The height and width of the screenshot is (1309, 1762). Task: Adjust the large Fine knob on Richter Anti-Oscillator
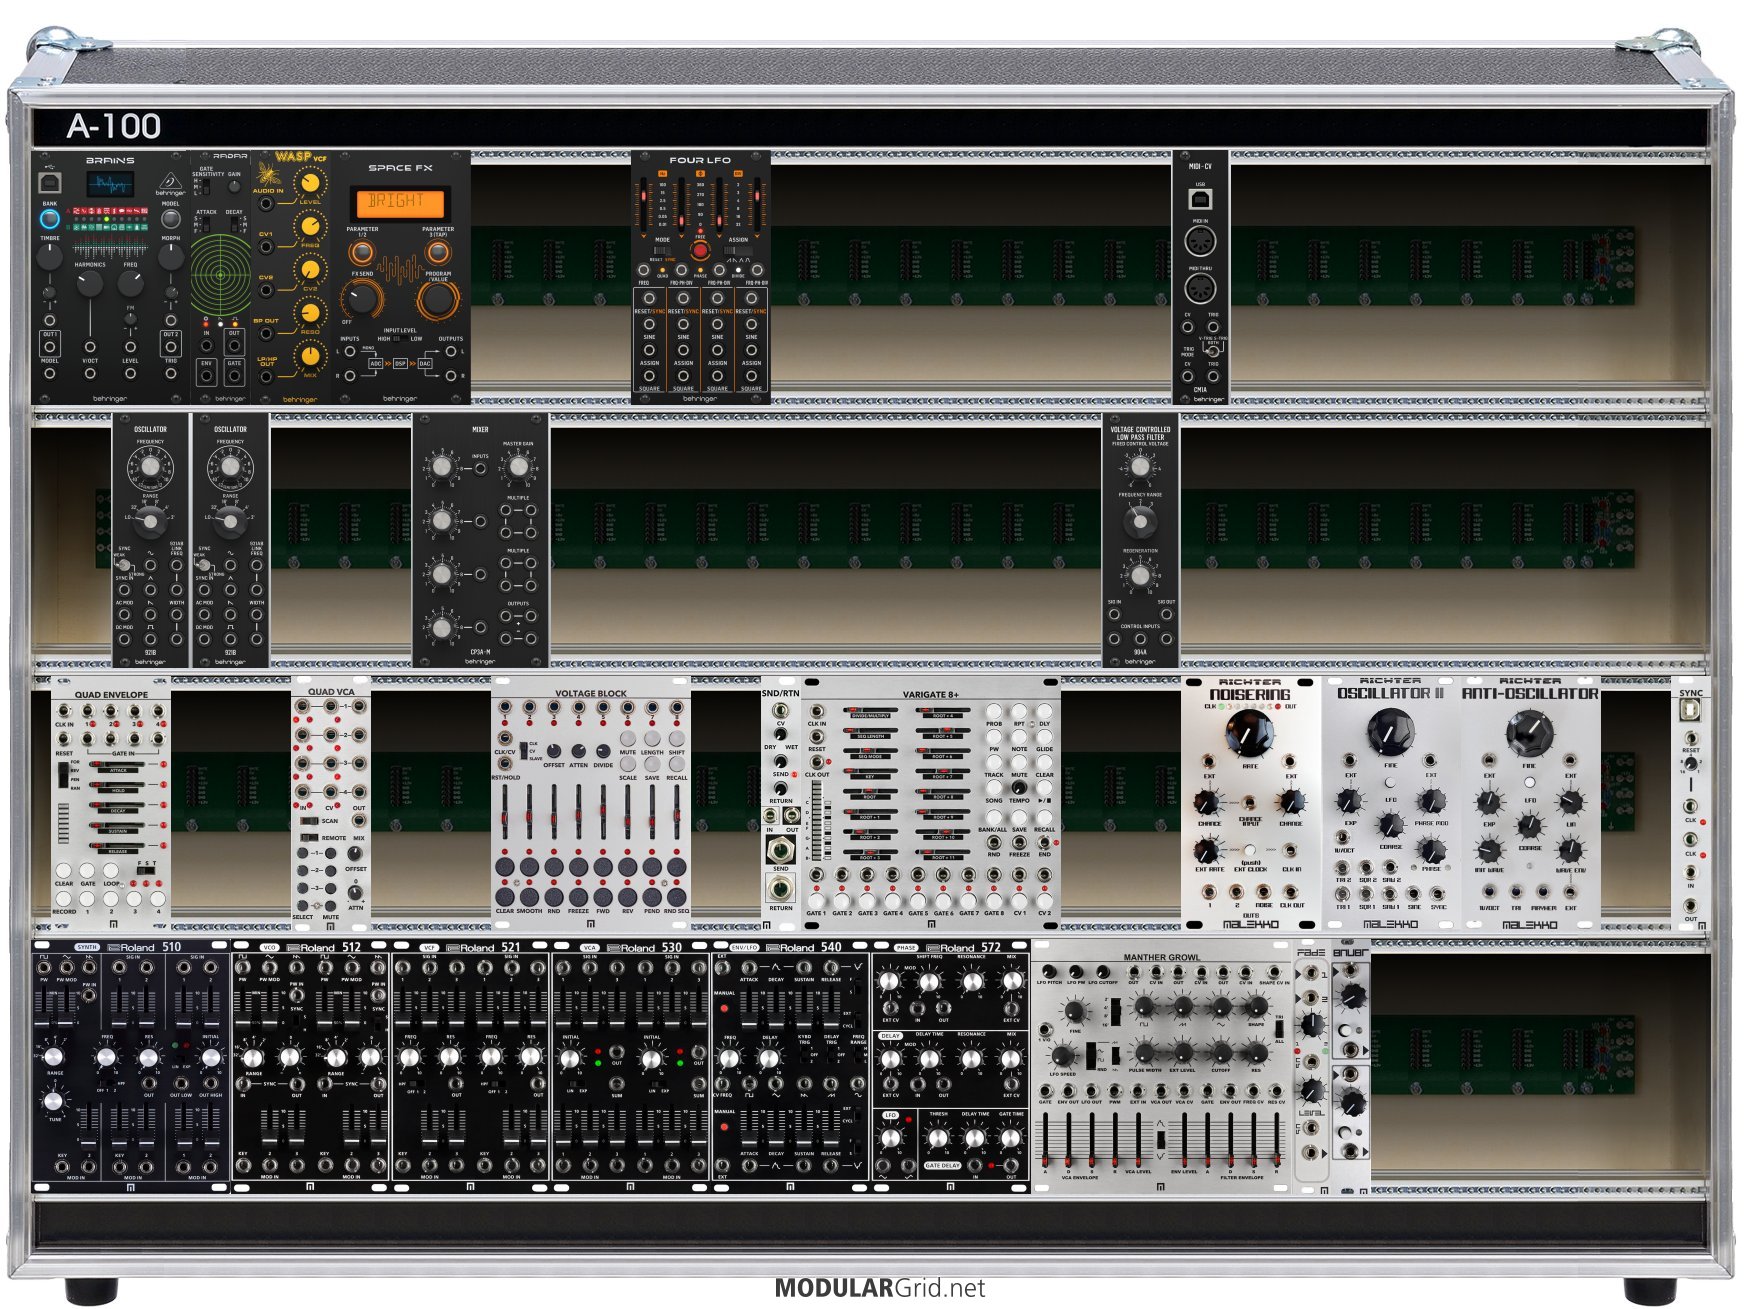pyautogui.click(x=1529, y=732)
